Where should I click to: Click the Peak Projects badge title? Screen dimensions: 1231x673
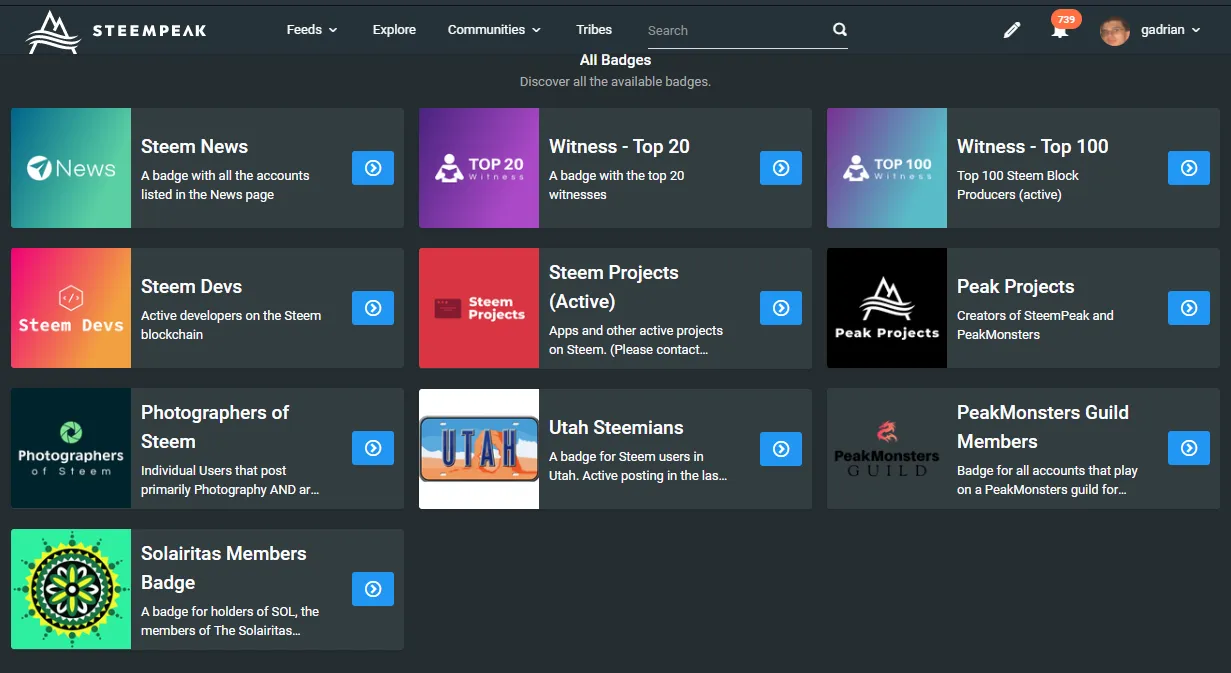point(1015,286)
